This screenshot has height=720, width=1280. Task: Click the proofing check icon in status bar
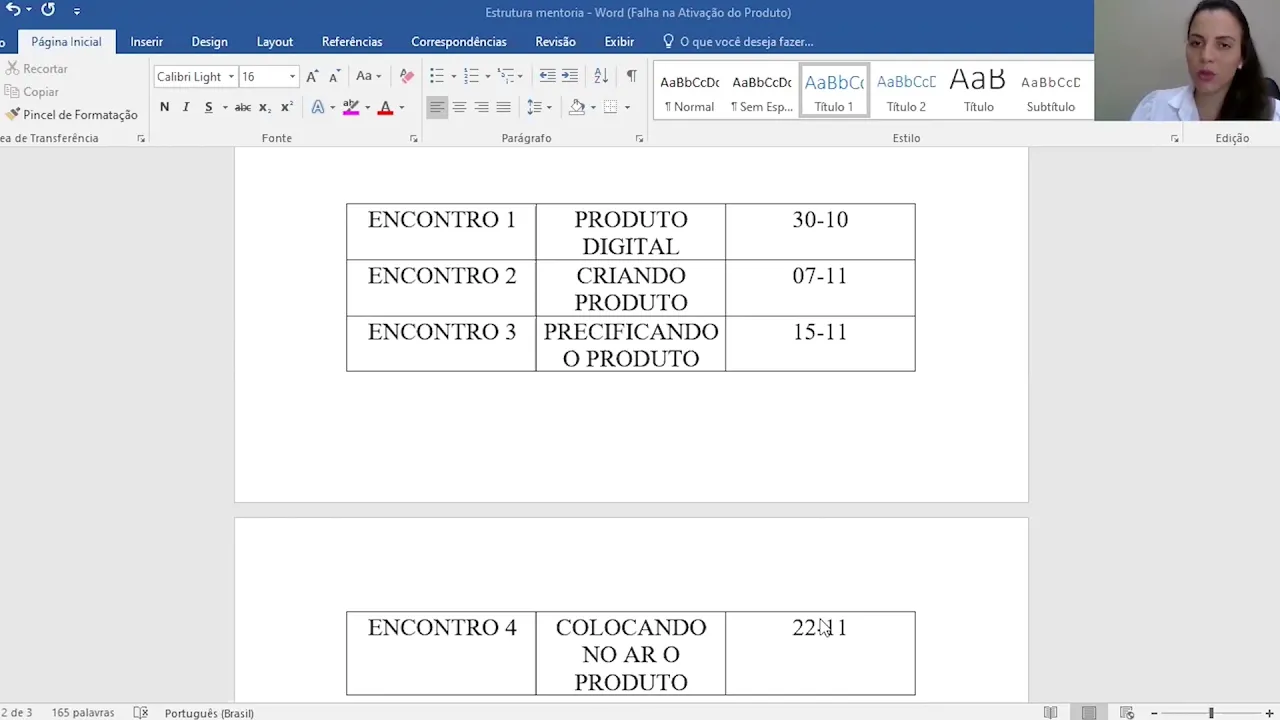click(141, 713)
